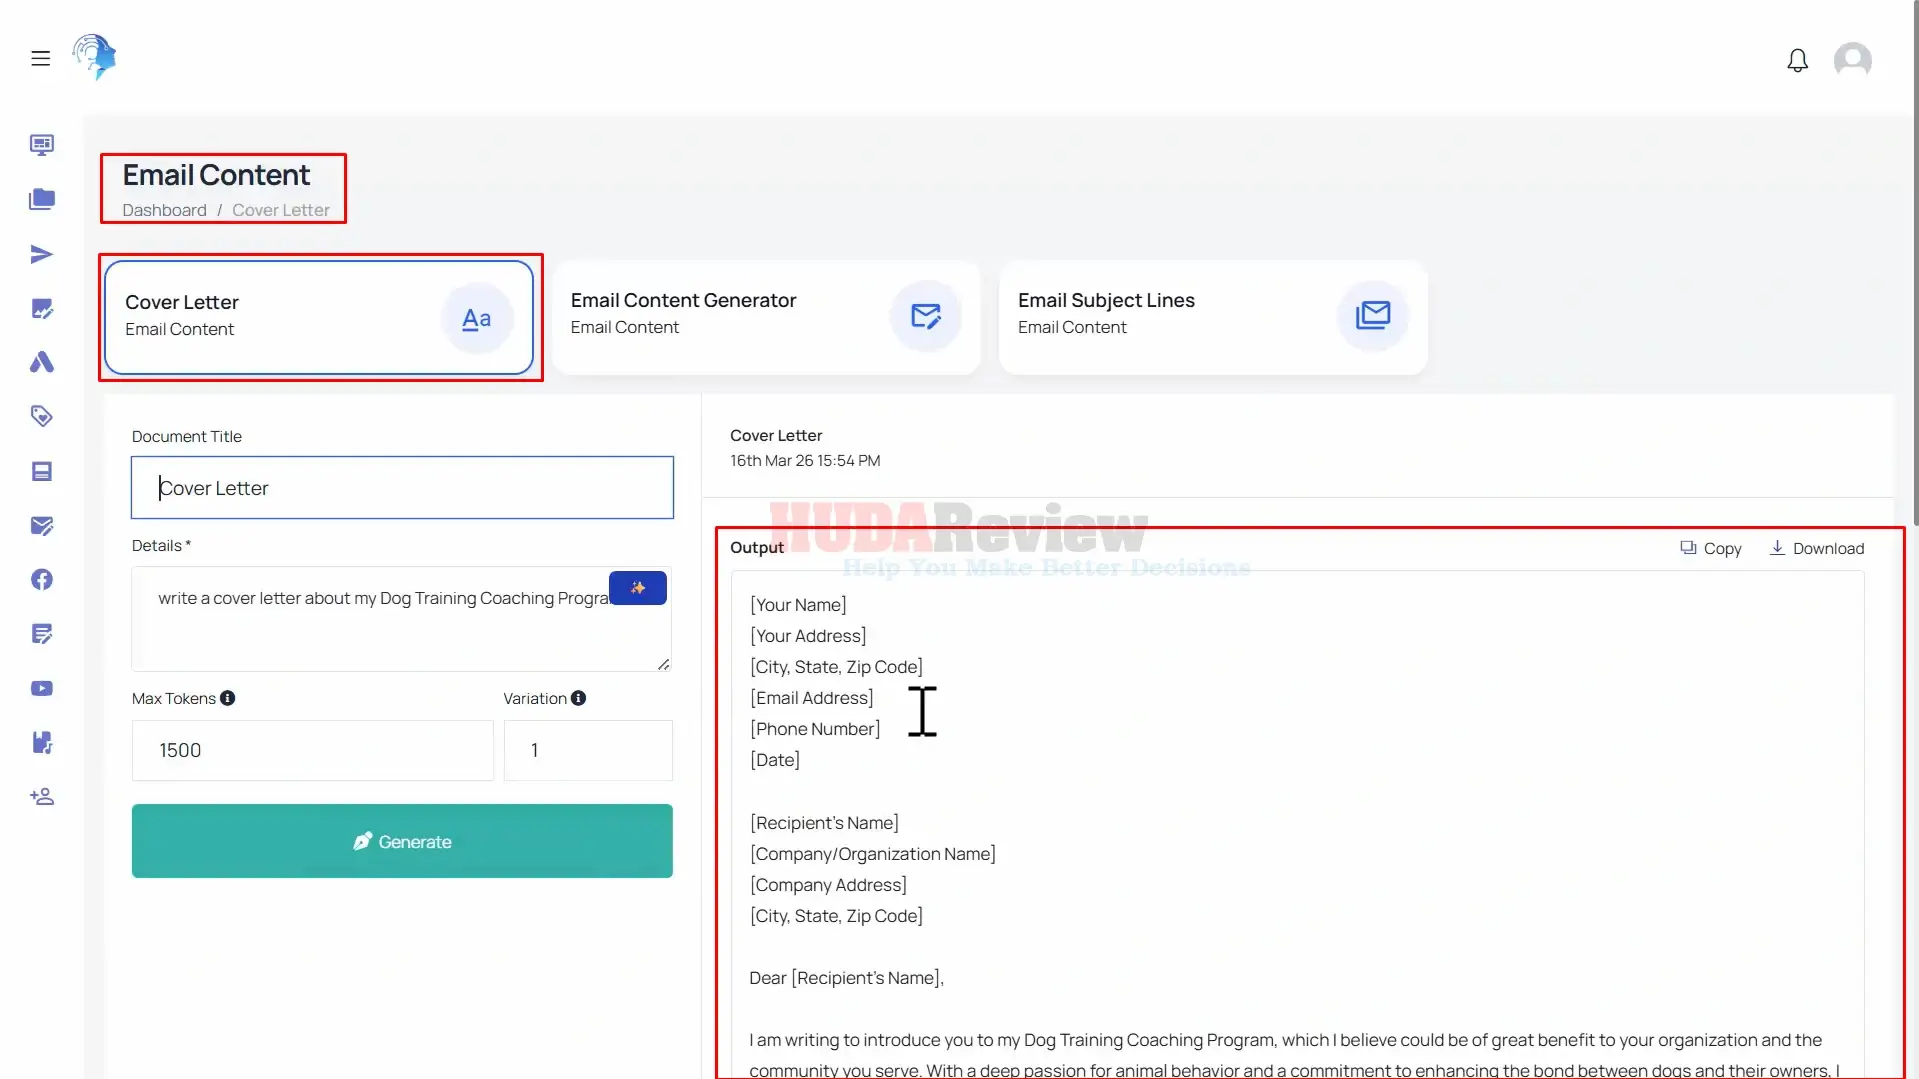Open the hamburger menu

(40, 58)
